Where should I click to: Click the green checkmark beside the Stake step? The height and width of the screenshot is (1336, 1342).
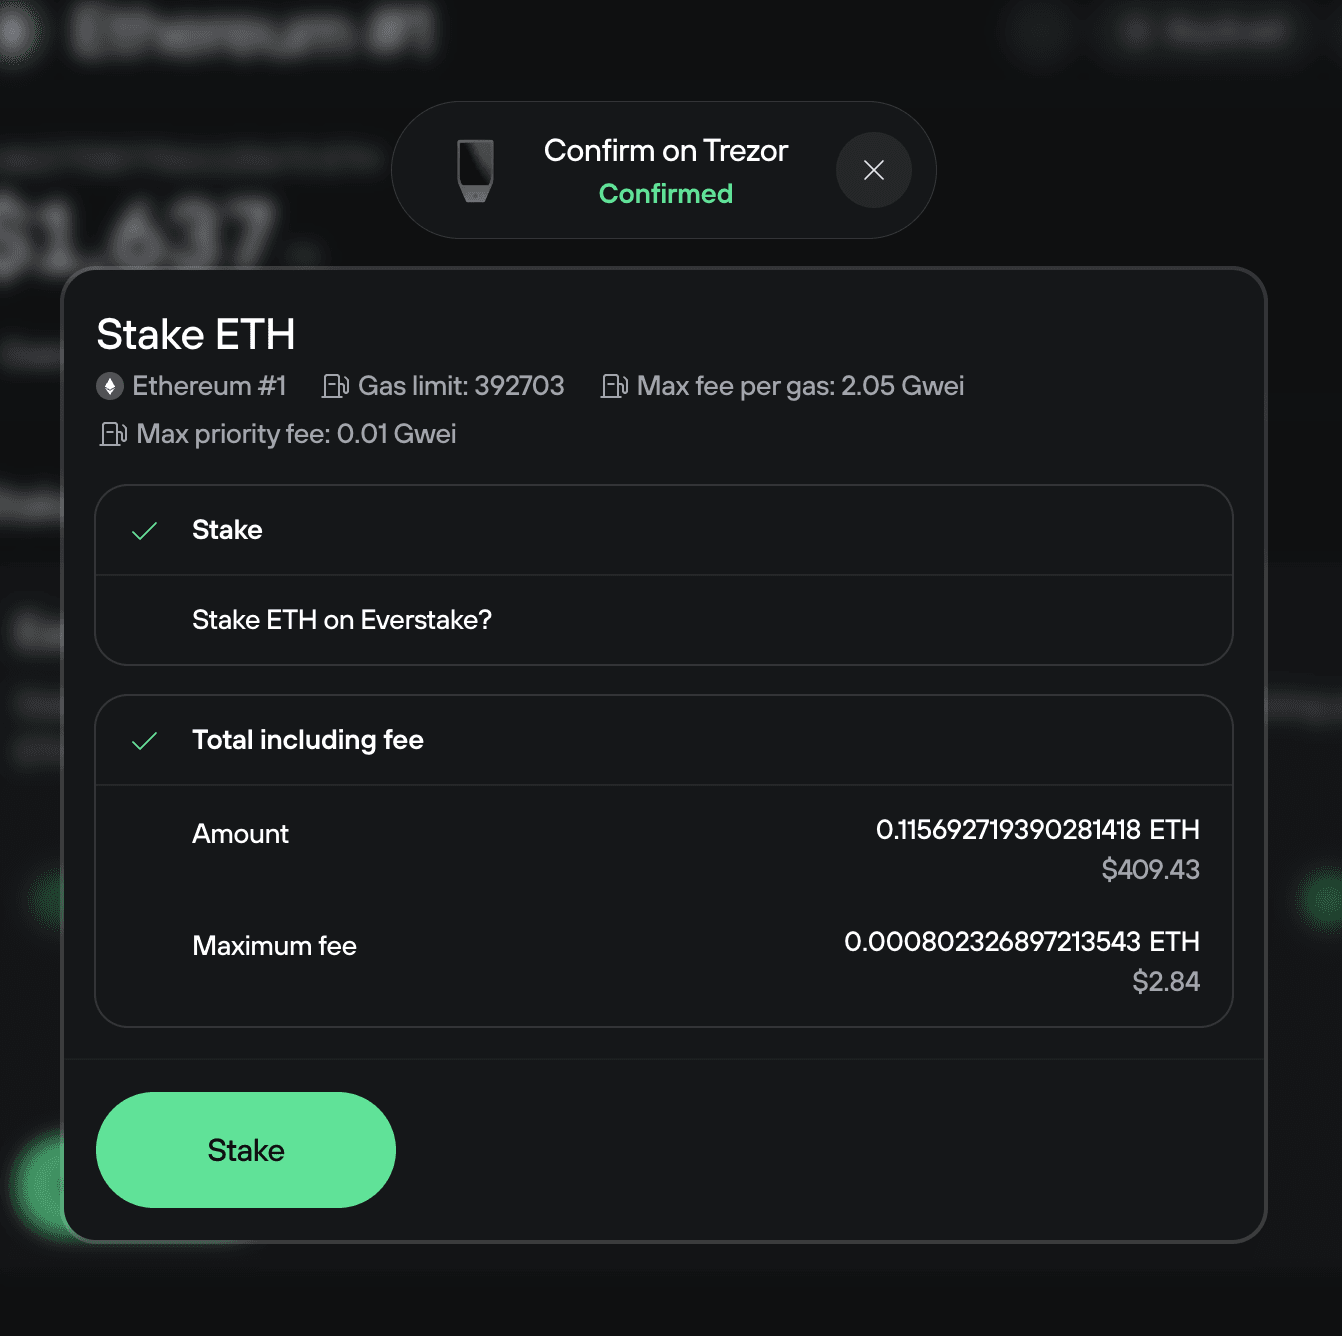click(145, 531)
